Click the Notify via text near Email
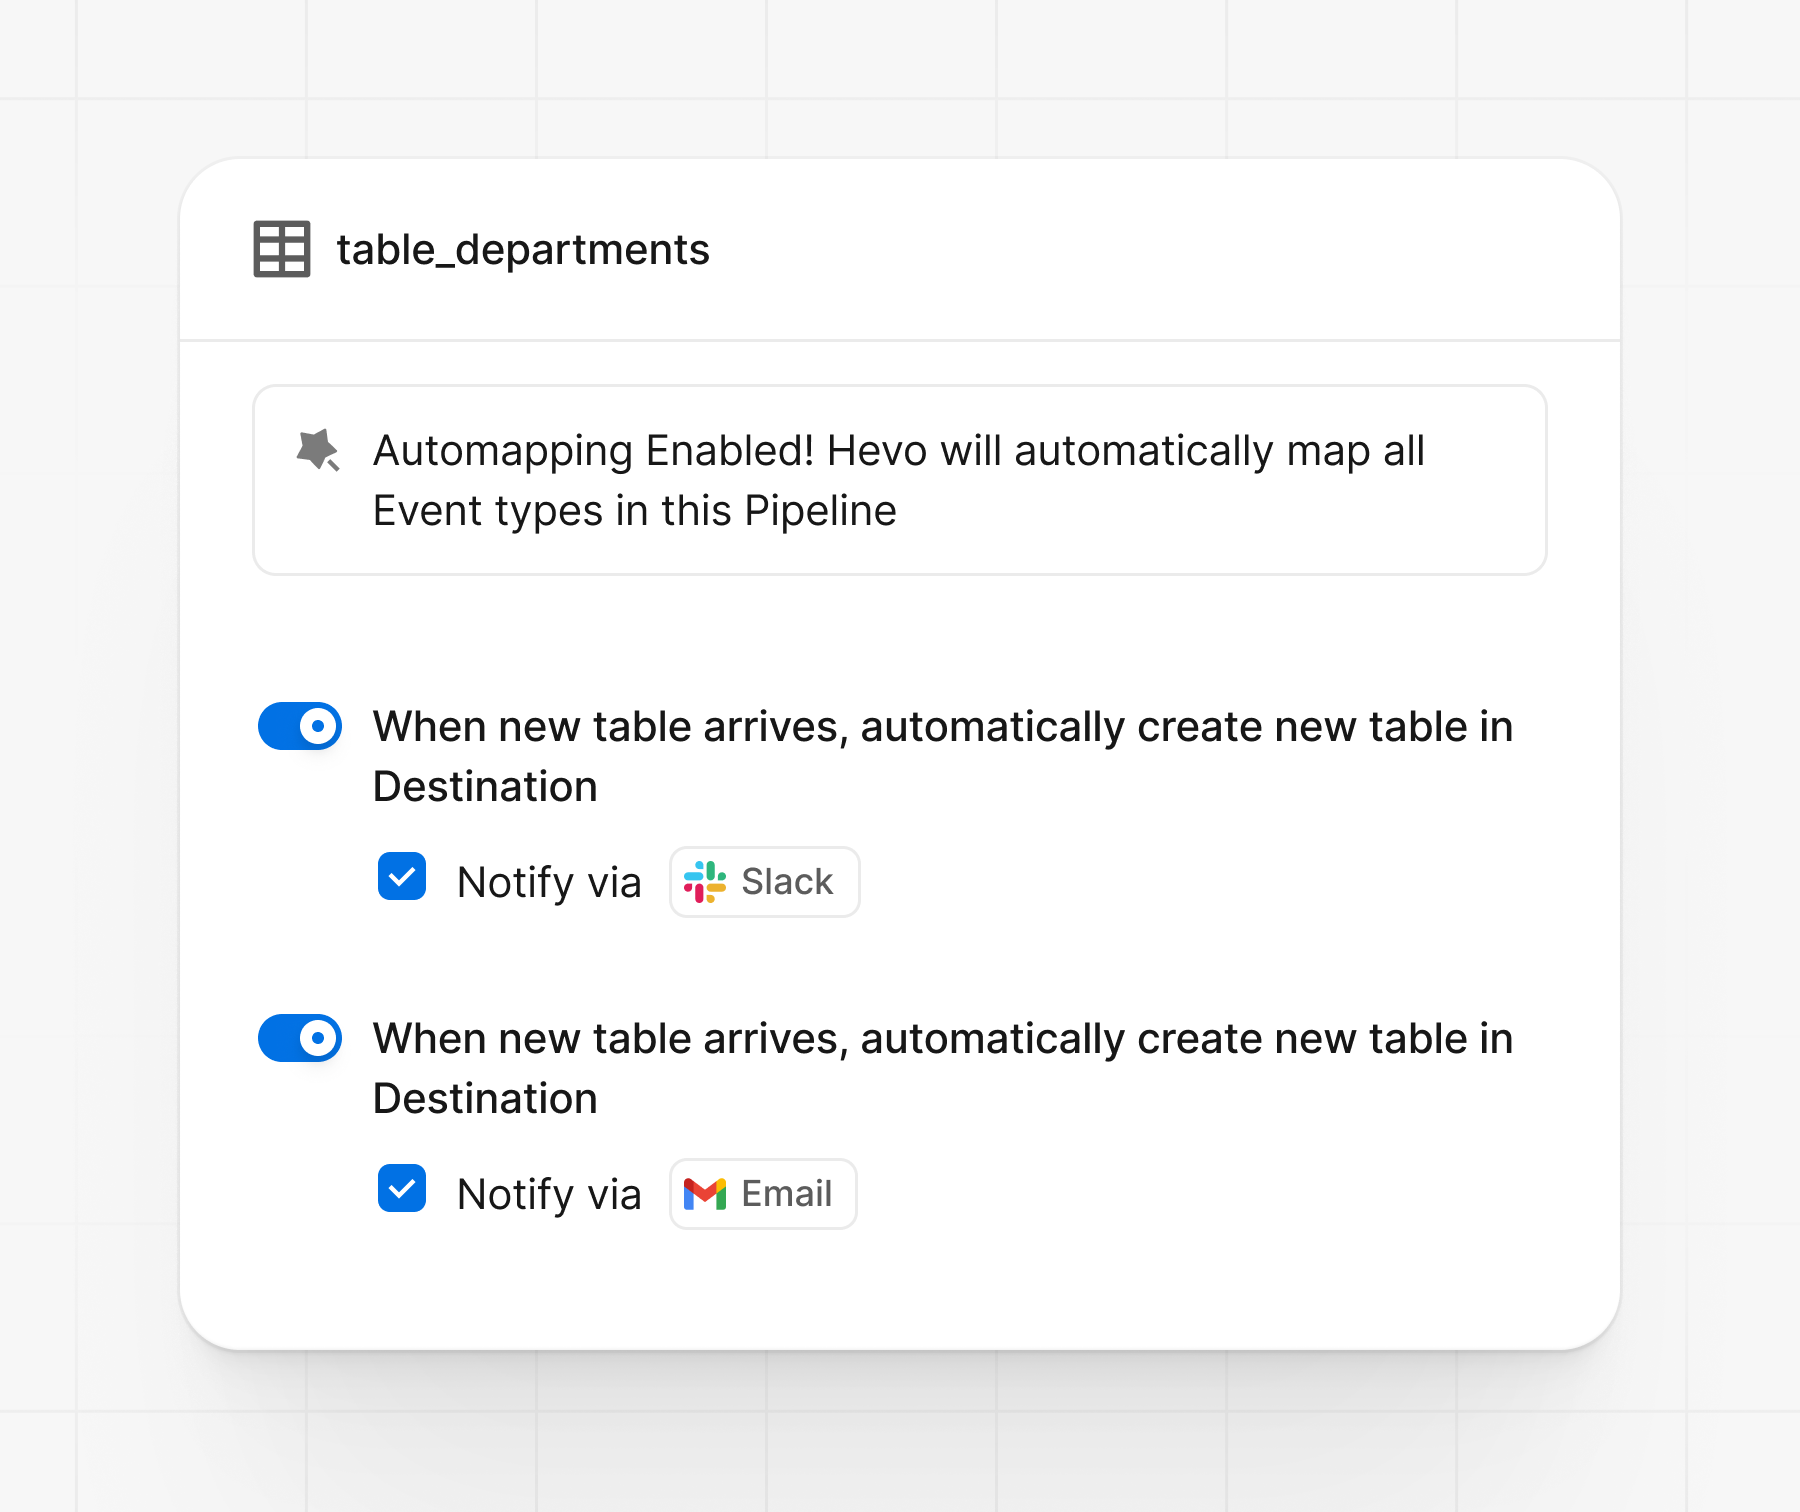The height and width of the screenshot is (1512, 1800). (x=548, y=1193)
